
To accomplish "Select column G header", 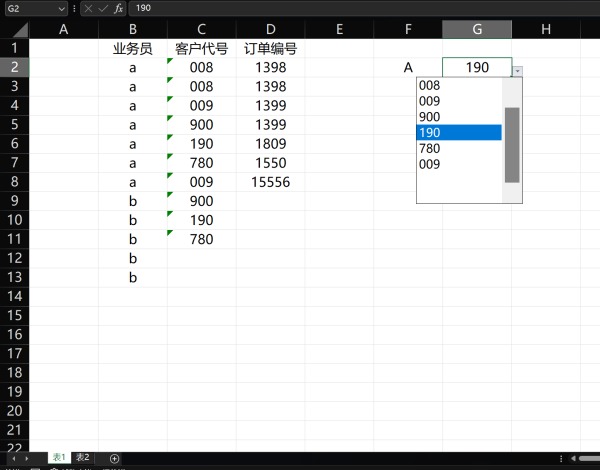I will tap(477, 29).
